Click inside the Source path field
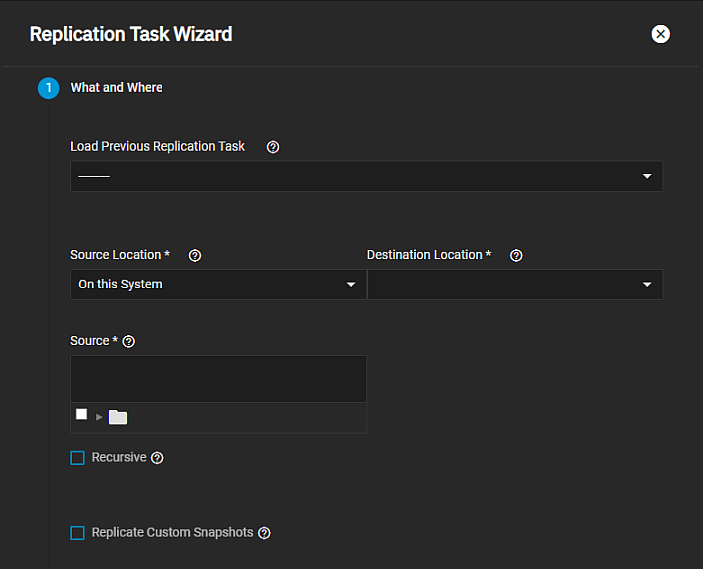Image resolution: width=703 pixels, height=569 pixels. point(218,379)
